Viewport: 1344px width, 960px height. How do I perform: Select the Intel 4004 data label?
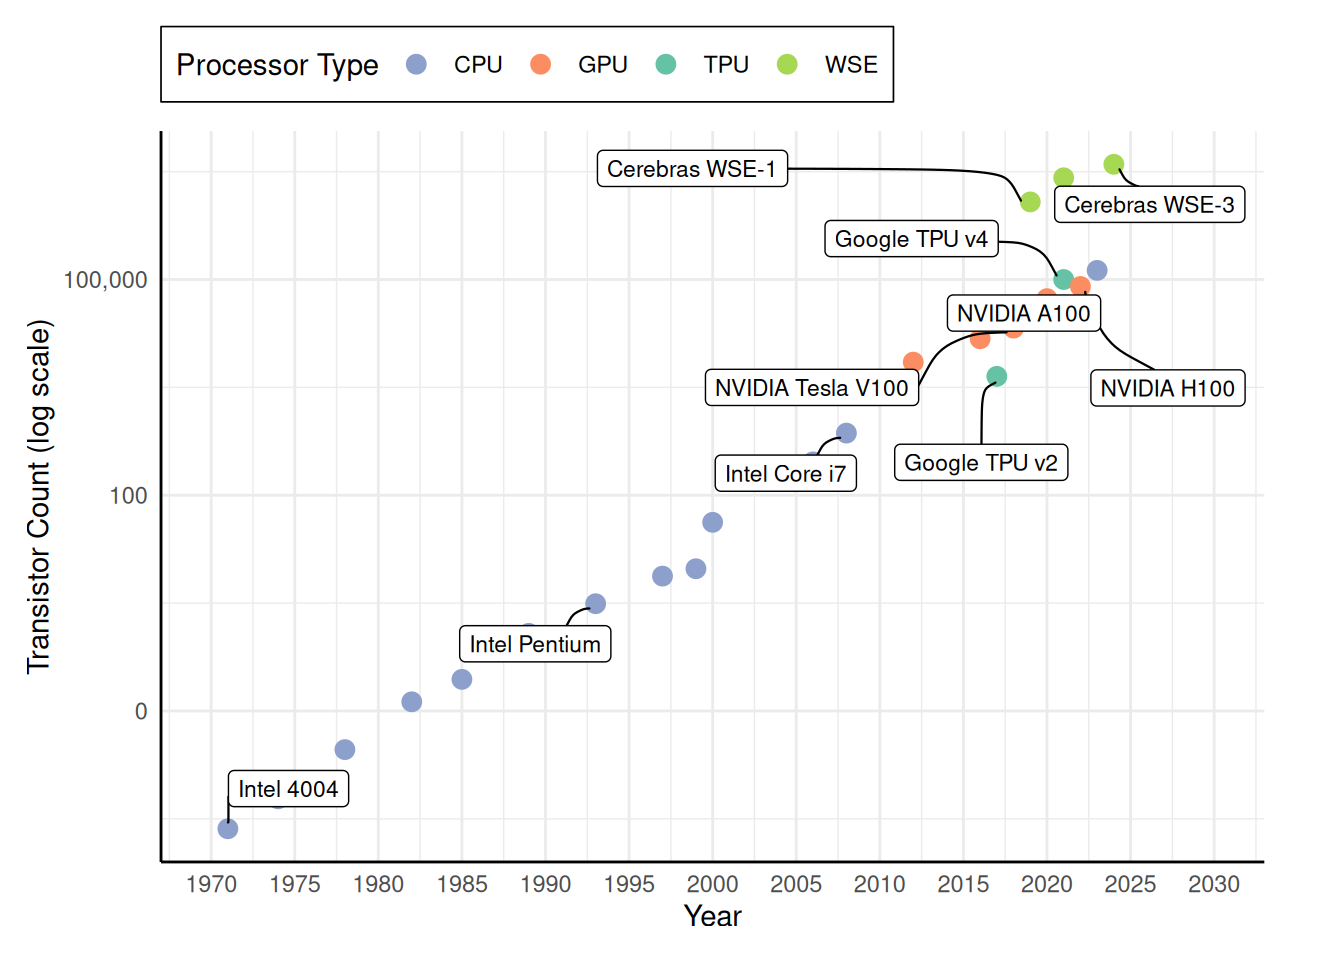click(x=288, y=789)
